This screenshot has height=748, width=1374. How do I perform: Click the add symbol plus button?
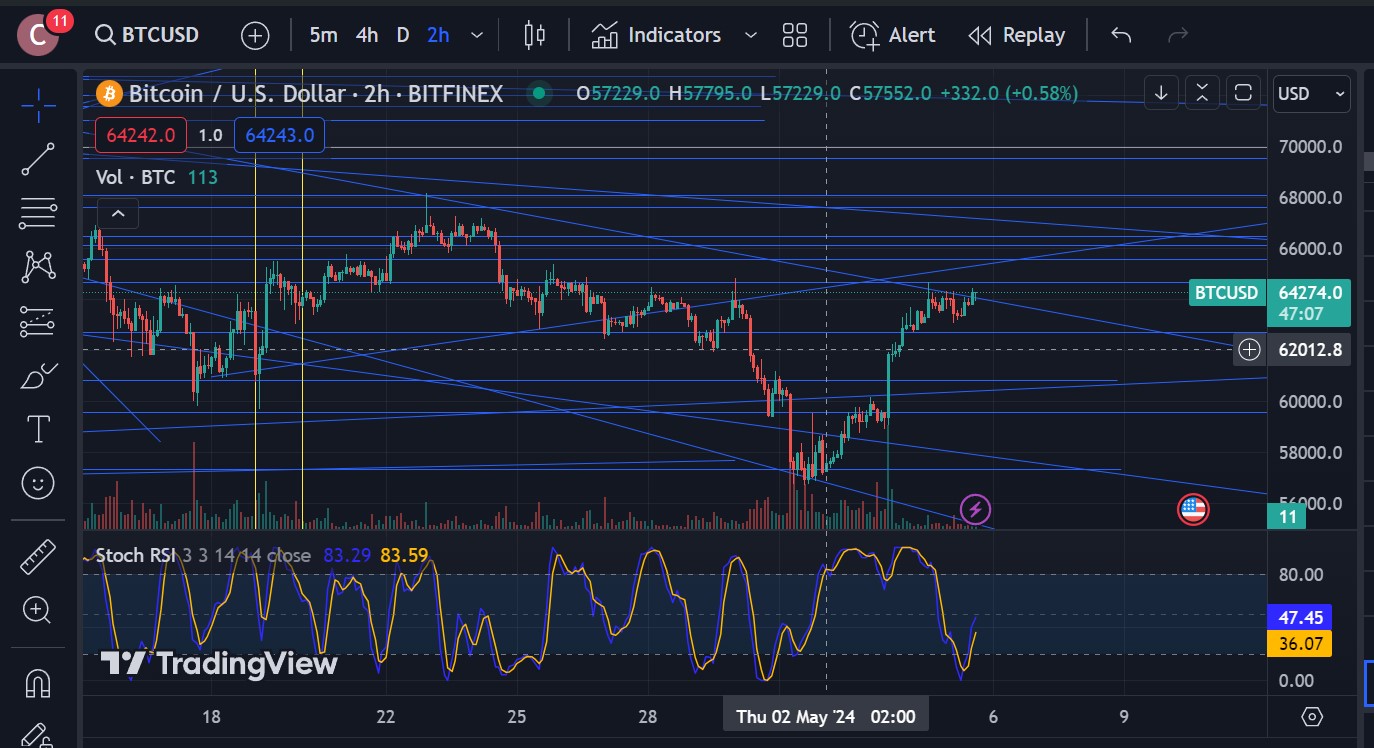(255, 35)
